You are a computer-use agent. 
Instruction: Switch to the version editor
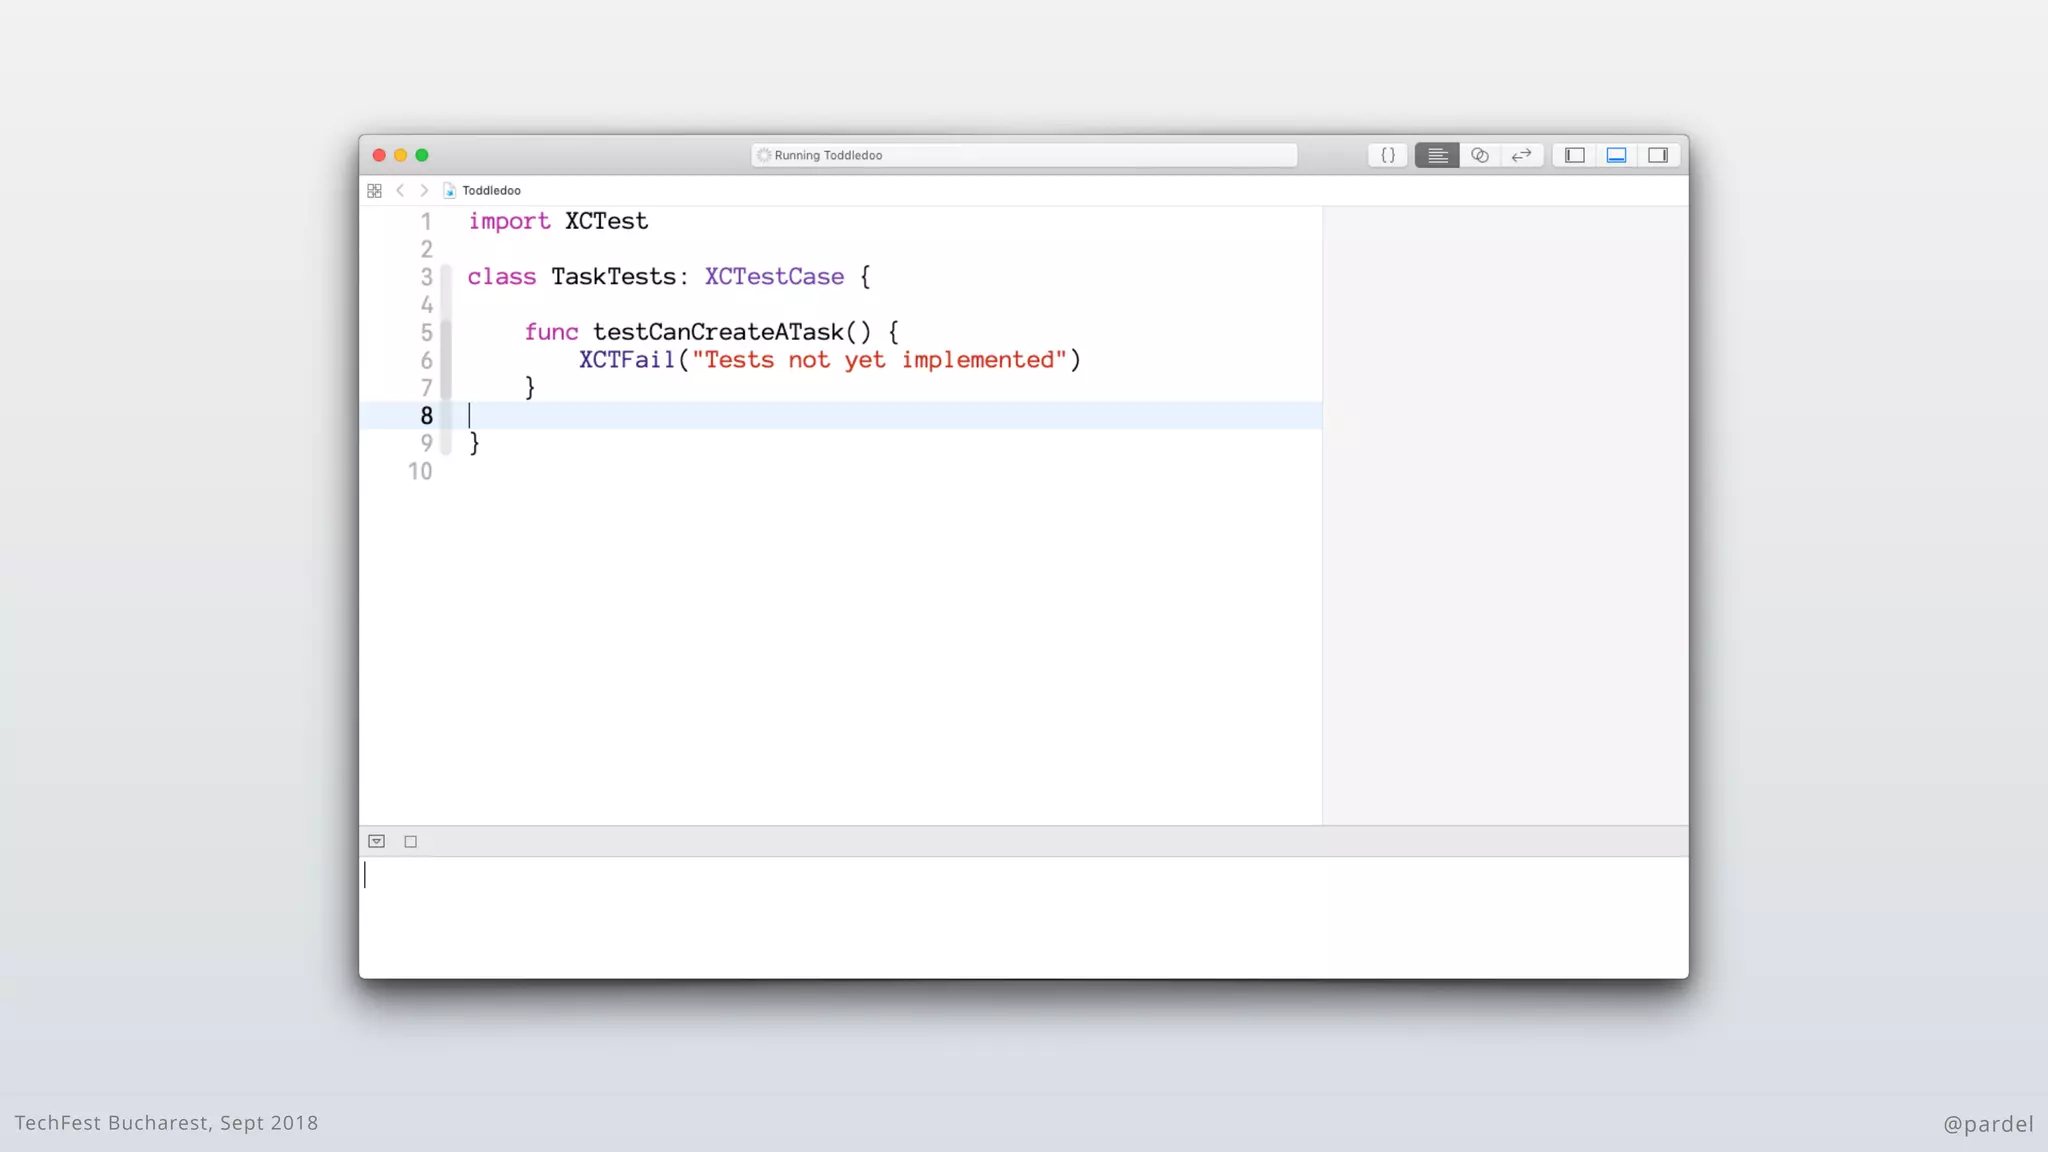pos(1521,155)
